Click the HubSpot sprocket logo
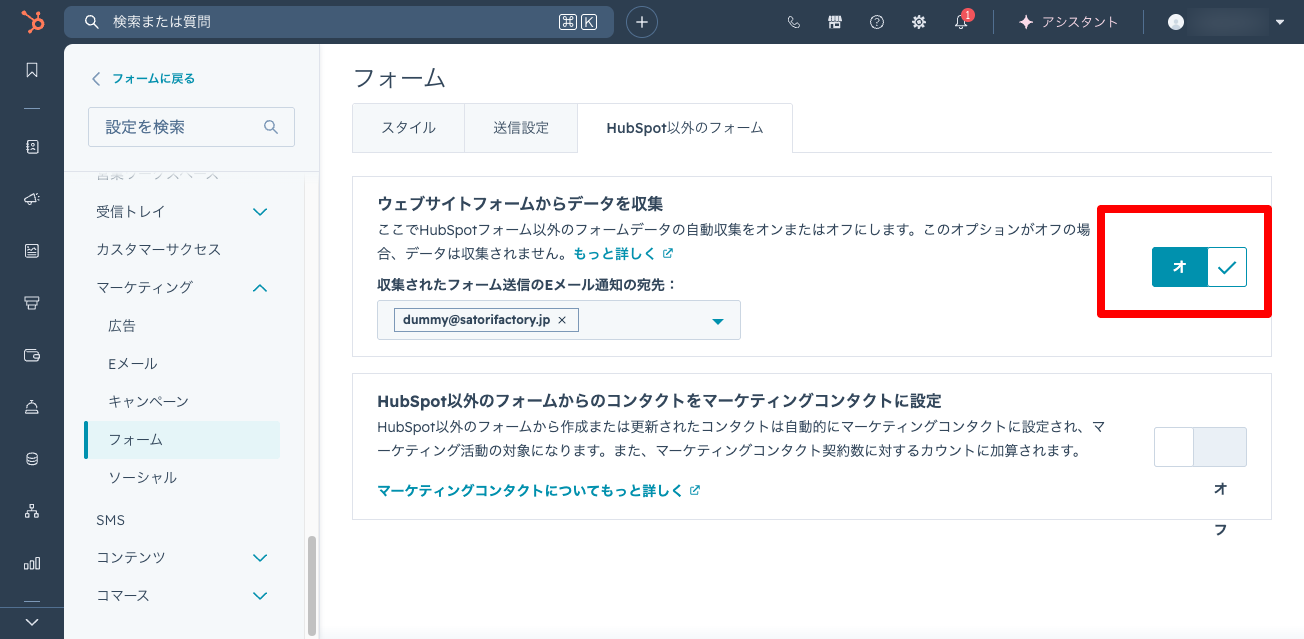Viewport: 1304px width, 639px height. pyautogui.click(x=32, y=22)
